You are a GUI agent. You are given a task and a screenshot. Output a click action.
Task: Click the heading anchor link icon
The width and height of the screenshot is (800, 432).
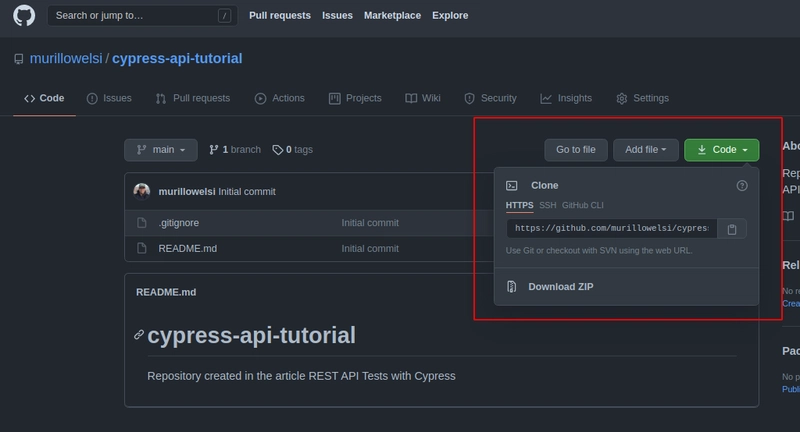click(139, 335)
